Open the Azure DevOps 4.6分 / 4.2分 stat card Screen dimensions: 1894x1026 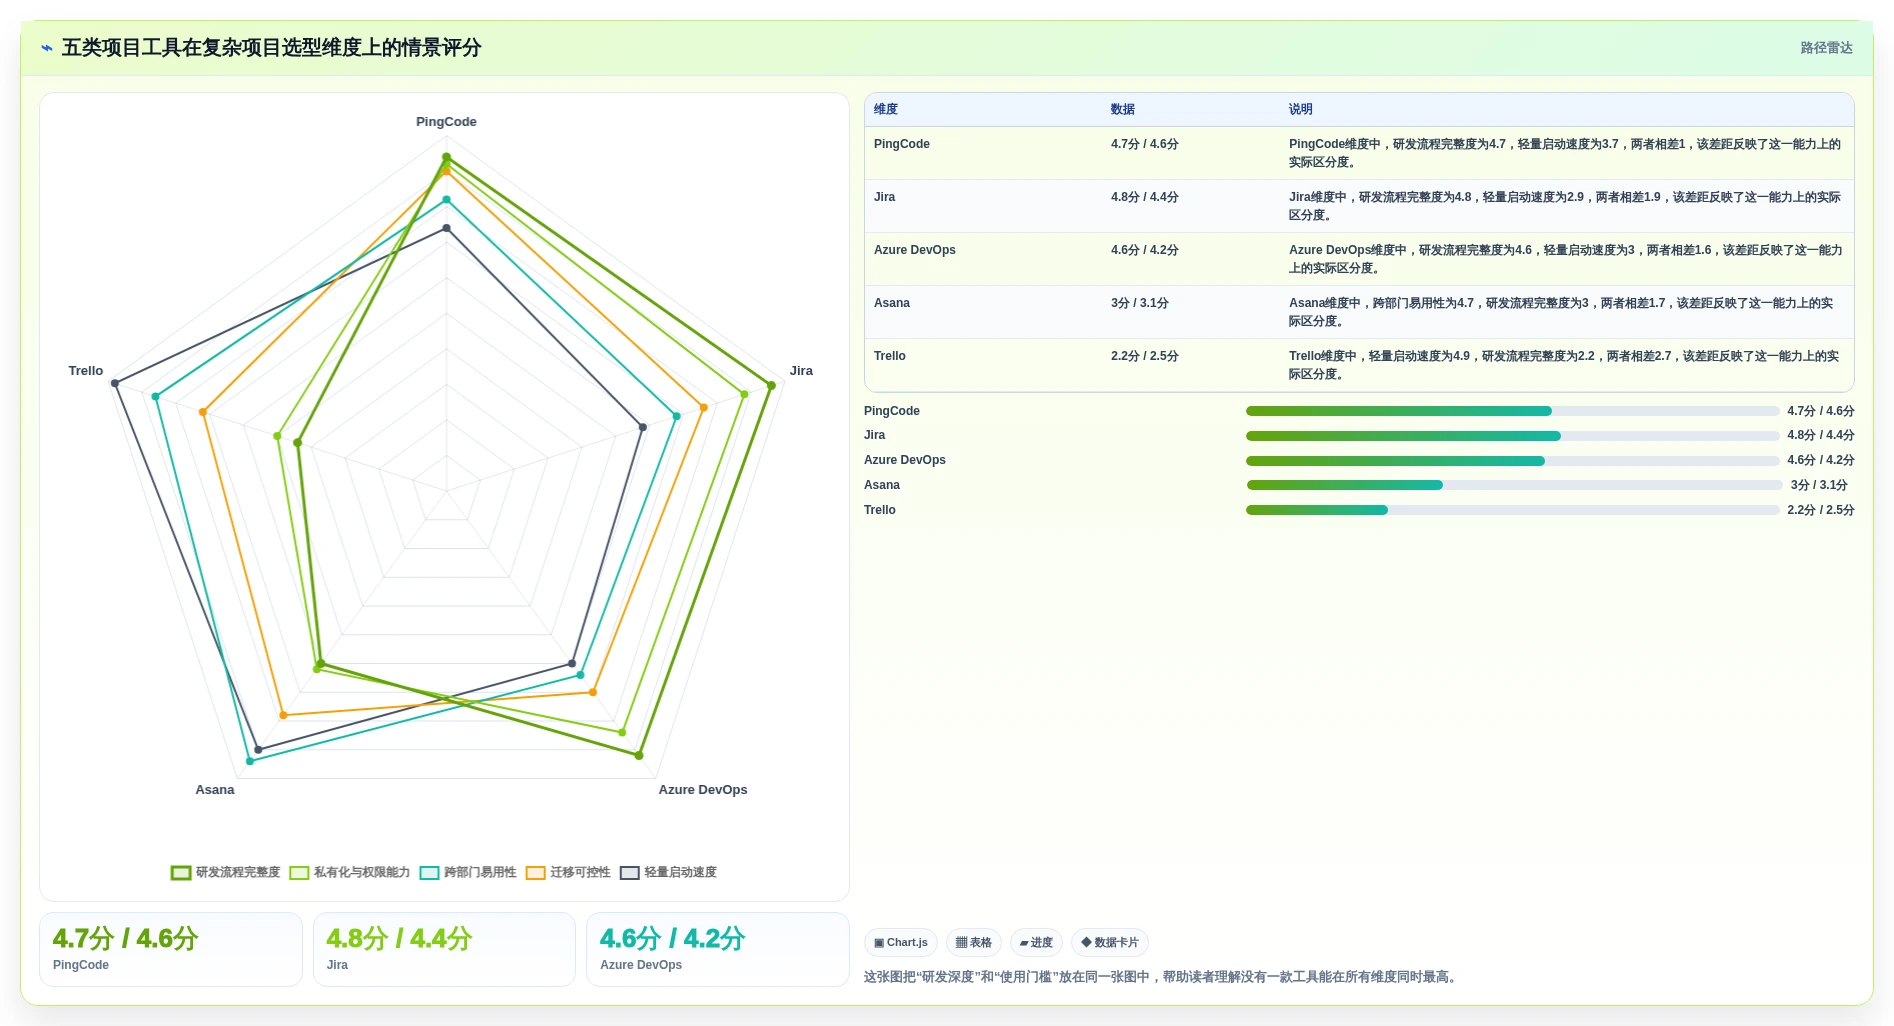point(717,949)
